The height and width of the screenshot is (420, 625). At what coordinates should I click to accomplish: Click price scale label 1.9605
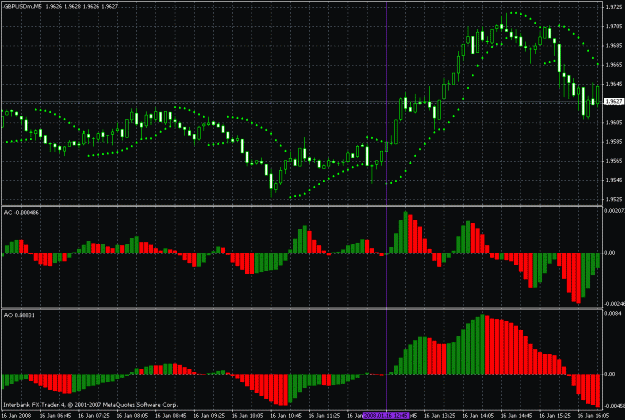(x=614, y=122)
